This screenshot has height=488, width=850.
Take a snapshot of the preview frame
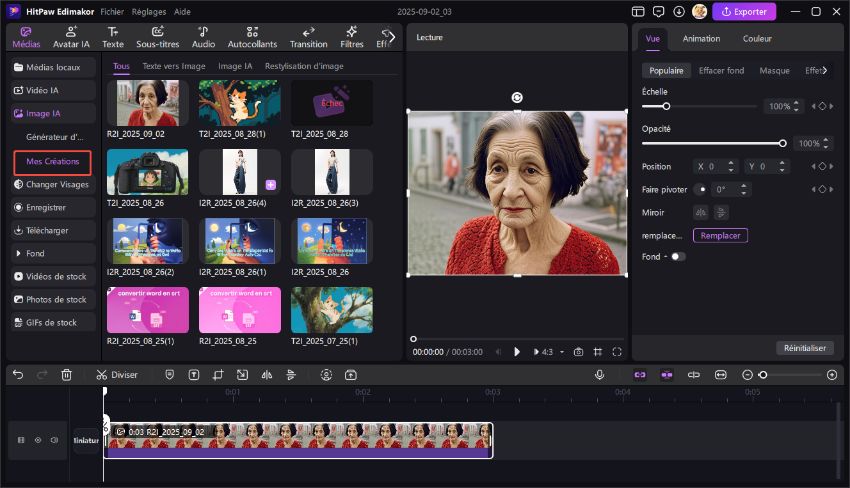(578, 352)
